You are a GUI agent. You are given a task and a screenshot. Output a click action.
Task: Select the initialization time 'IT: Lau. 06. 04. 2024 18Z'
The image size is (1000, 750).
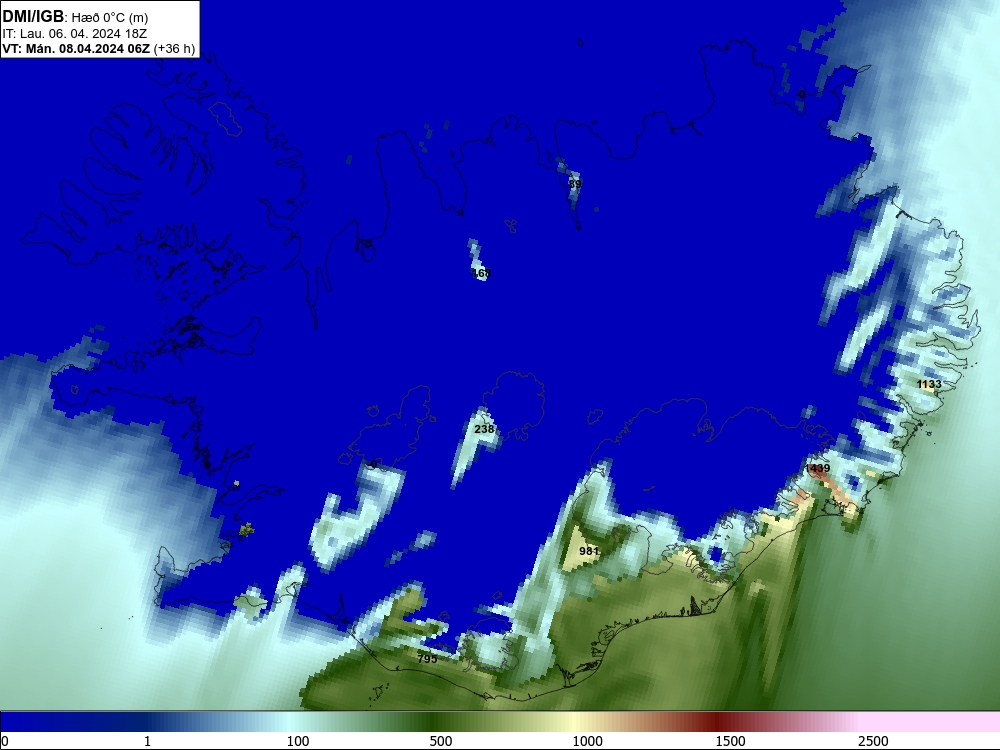tap(75, 34)
